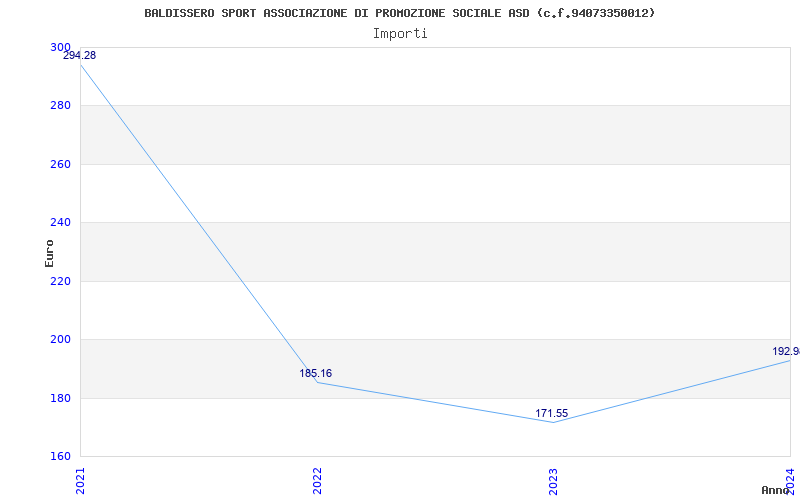Viewport: 800px width, 500px height.
Task: Click the 2021 x-axis label
Action: (81, 481)
